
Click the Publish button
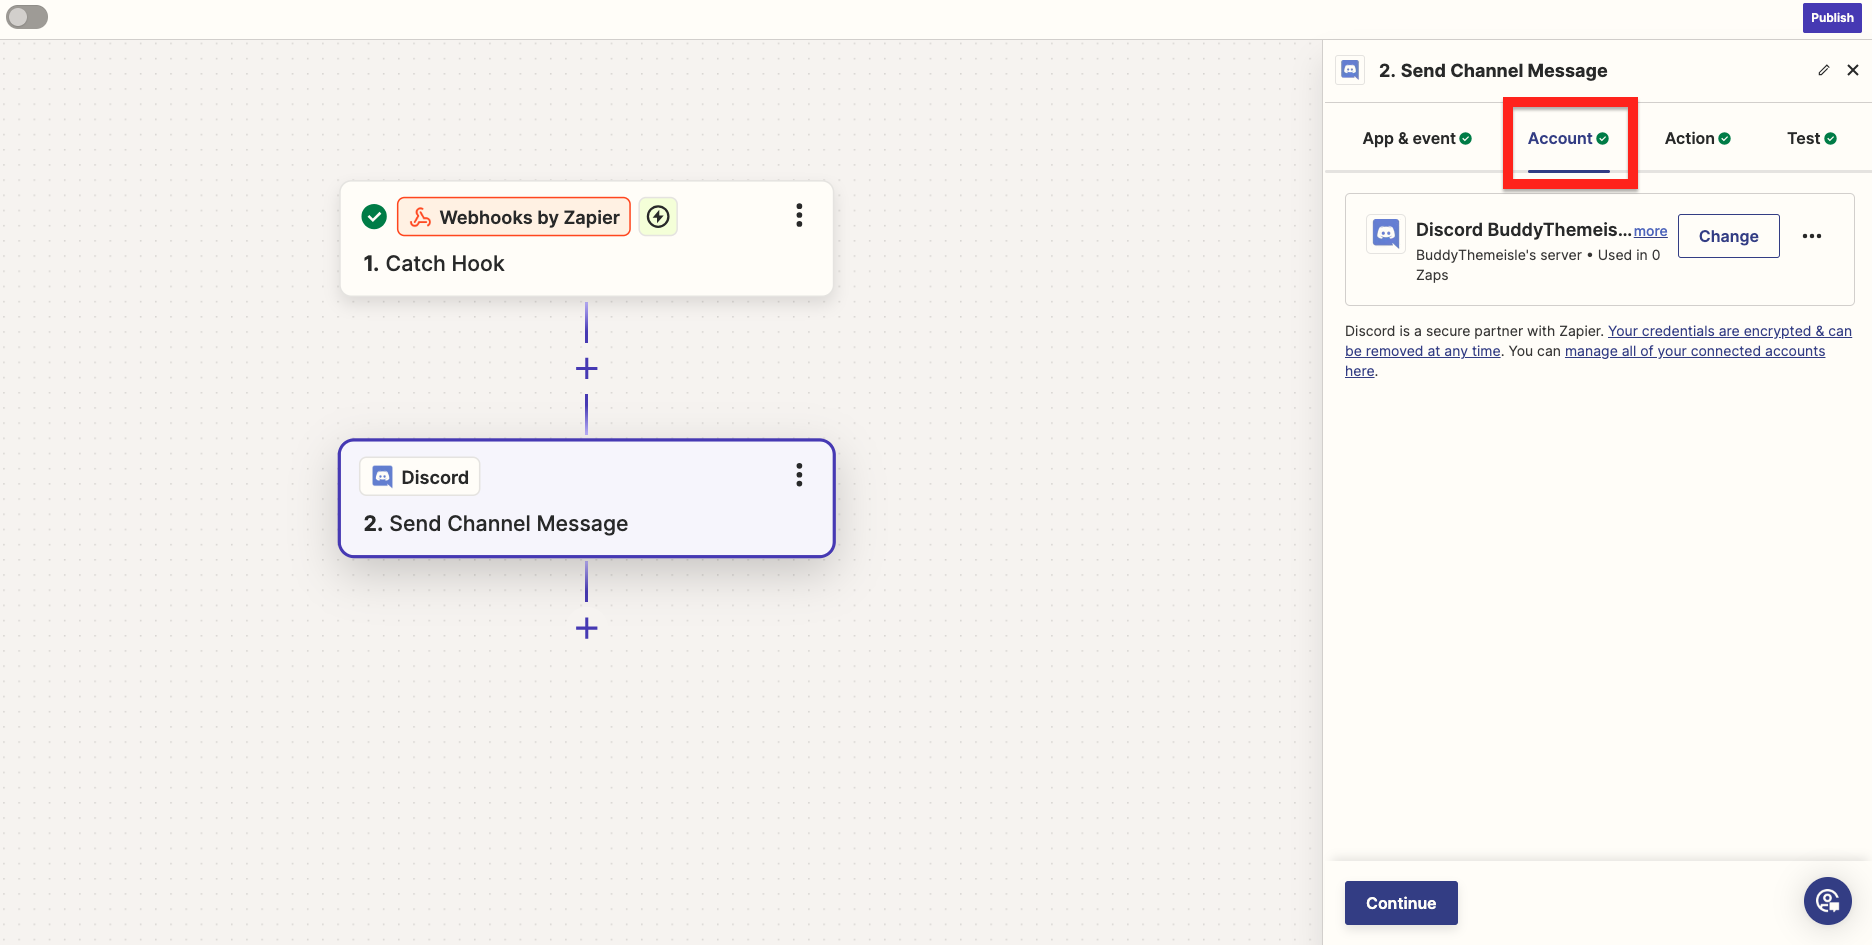coord(1832,17)
